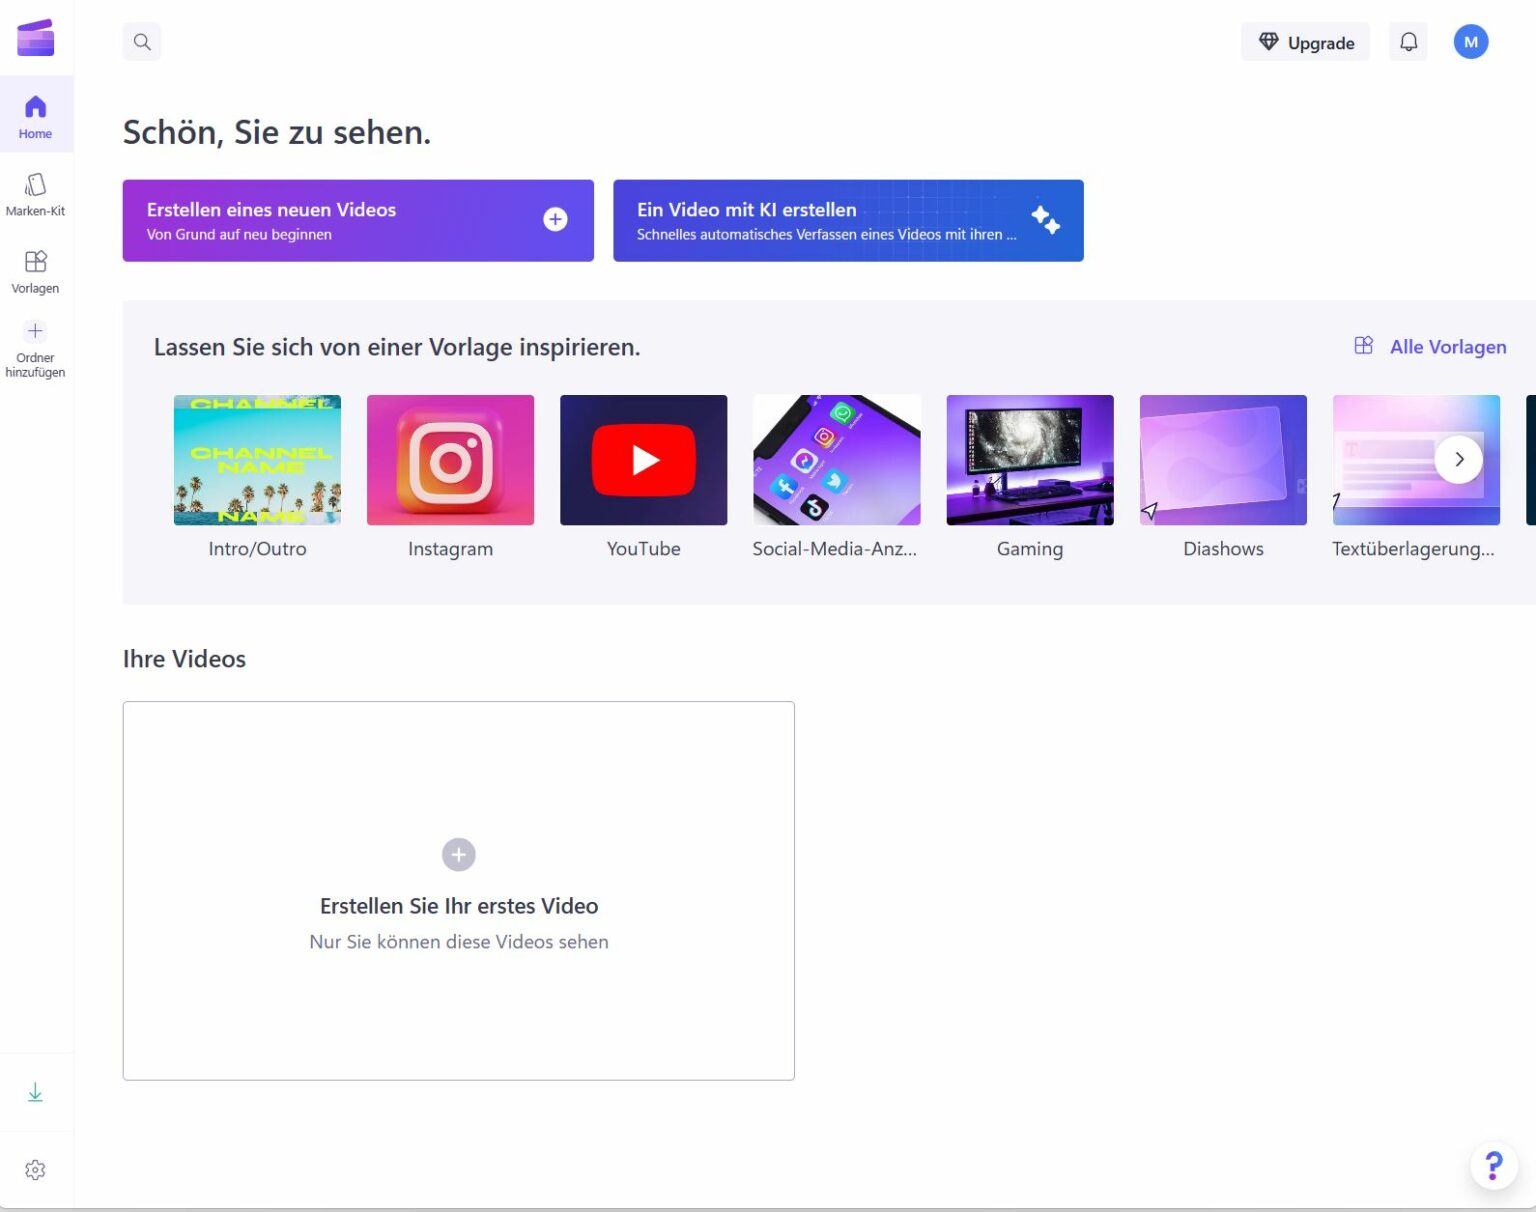
Task: Open Alle Vorlagen link
Action: pyautogui.click(x=1448, y=346)
